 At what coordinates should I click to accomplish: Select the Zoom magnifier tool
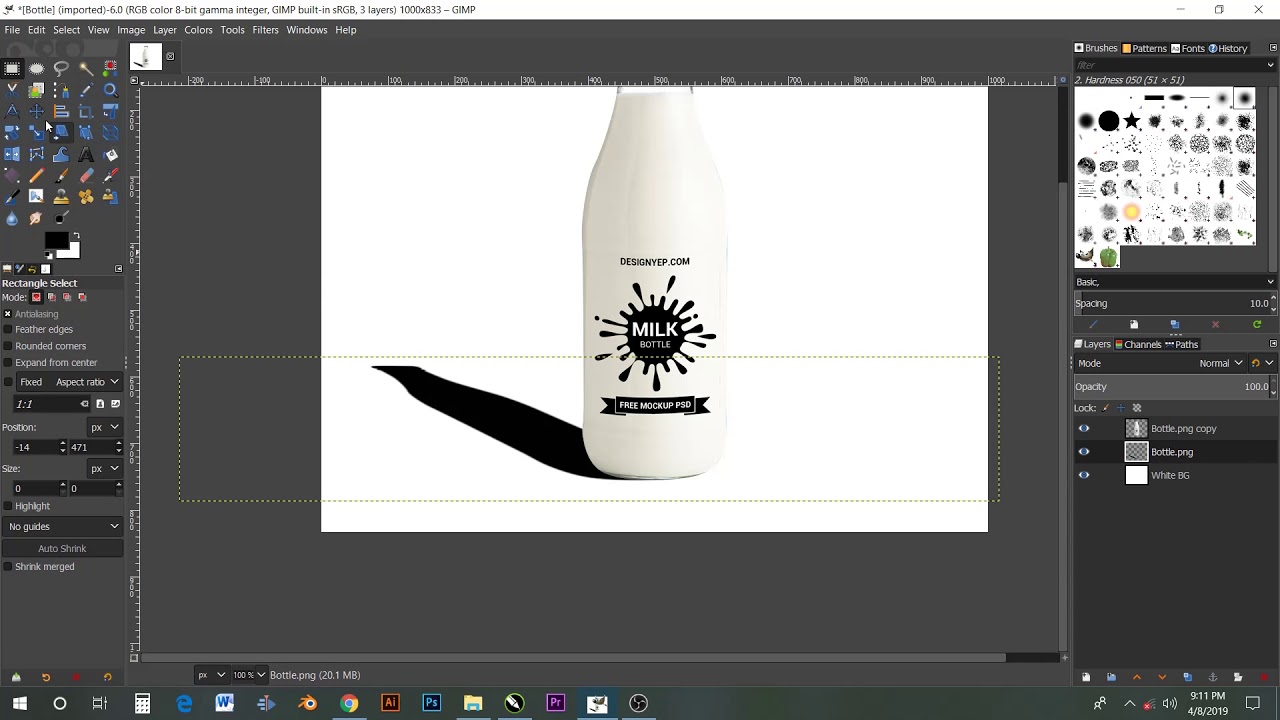110,90
